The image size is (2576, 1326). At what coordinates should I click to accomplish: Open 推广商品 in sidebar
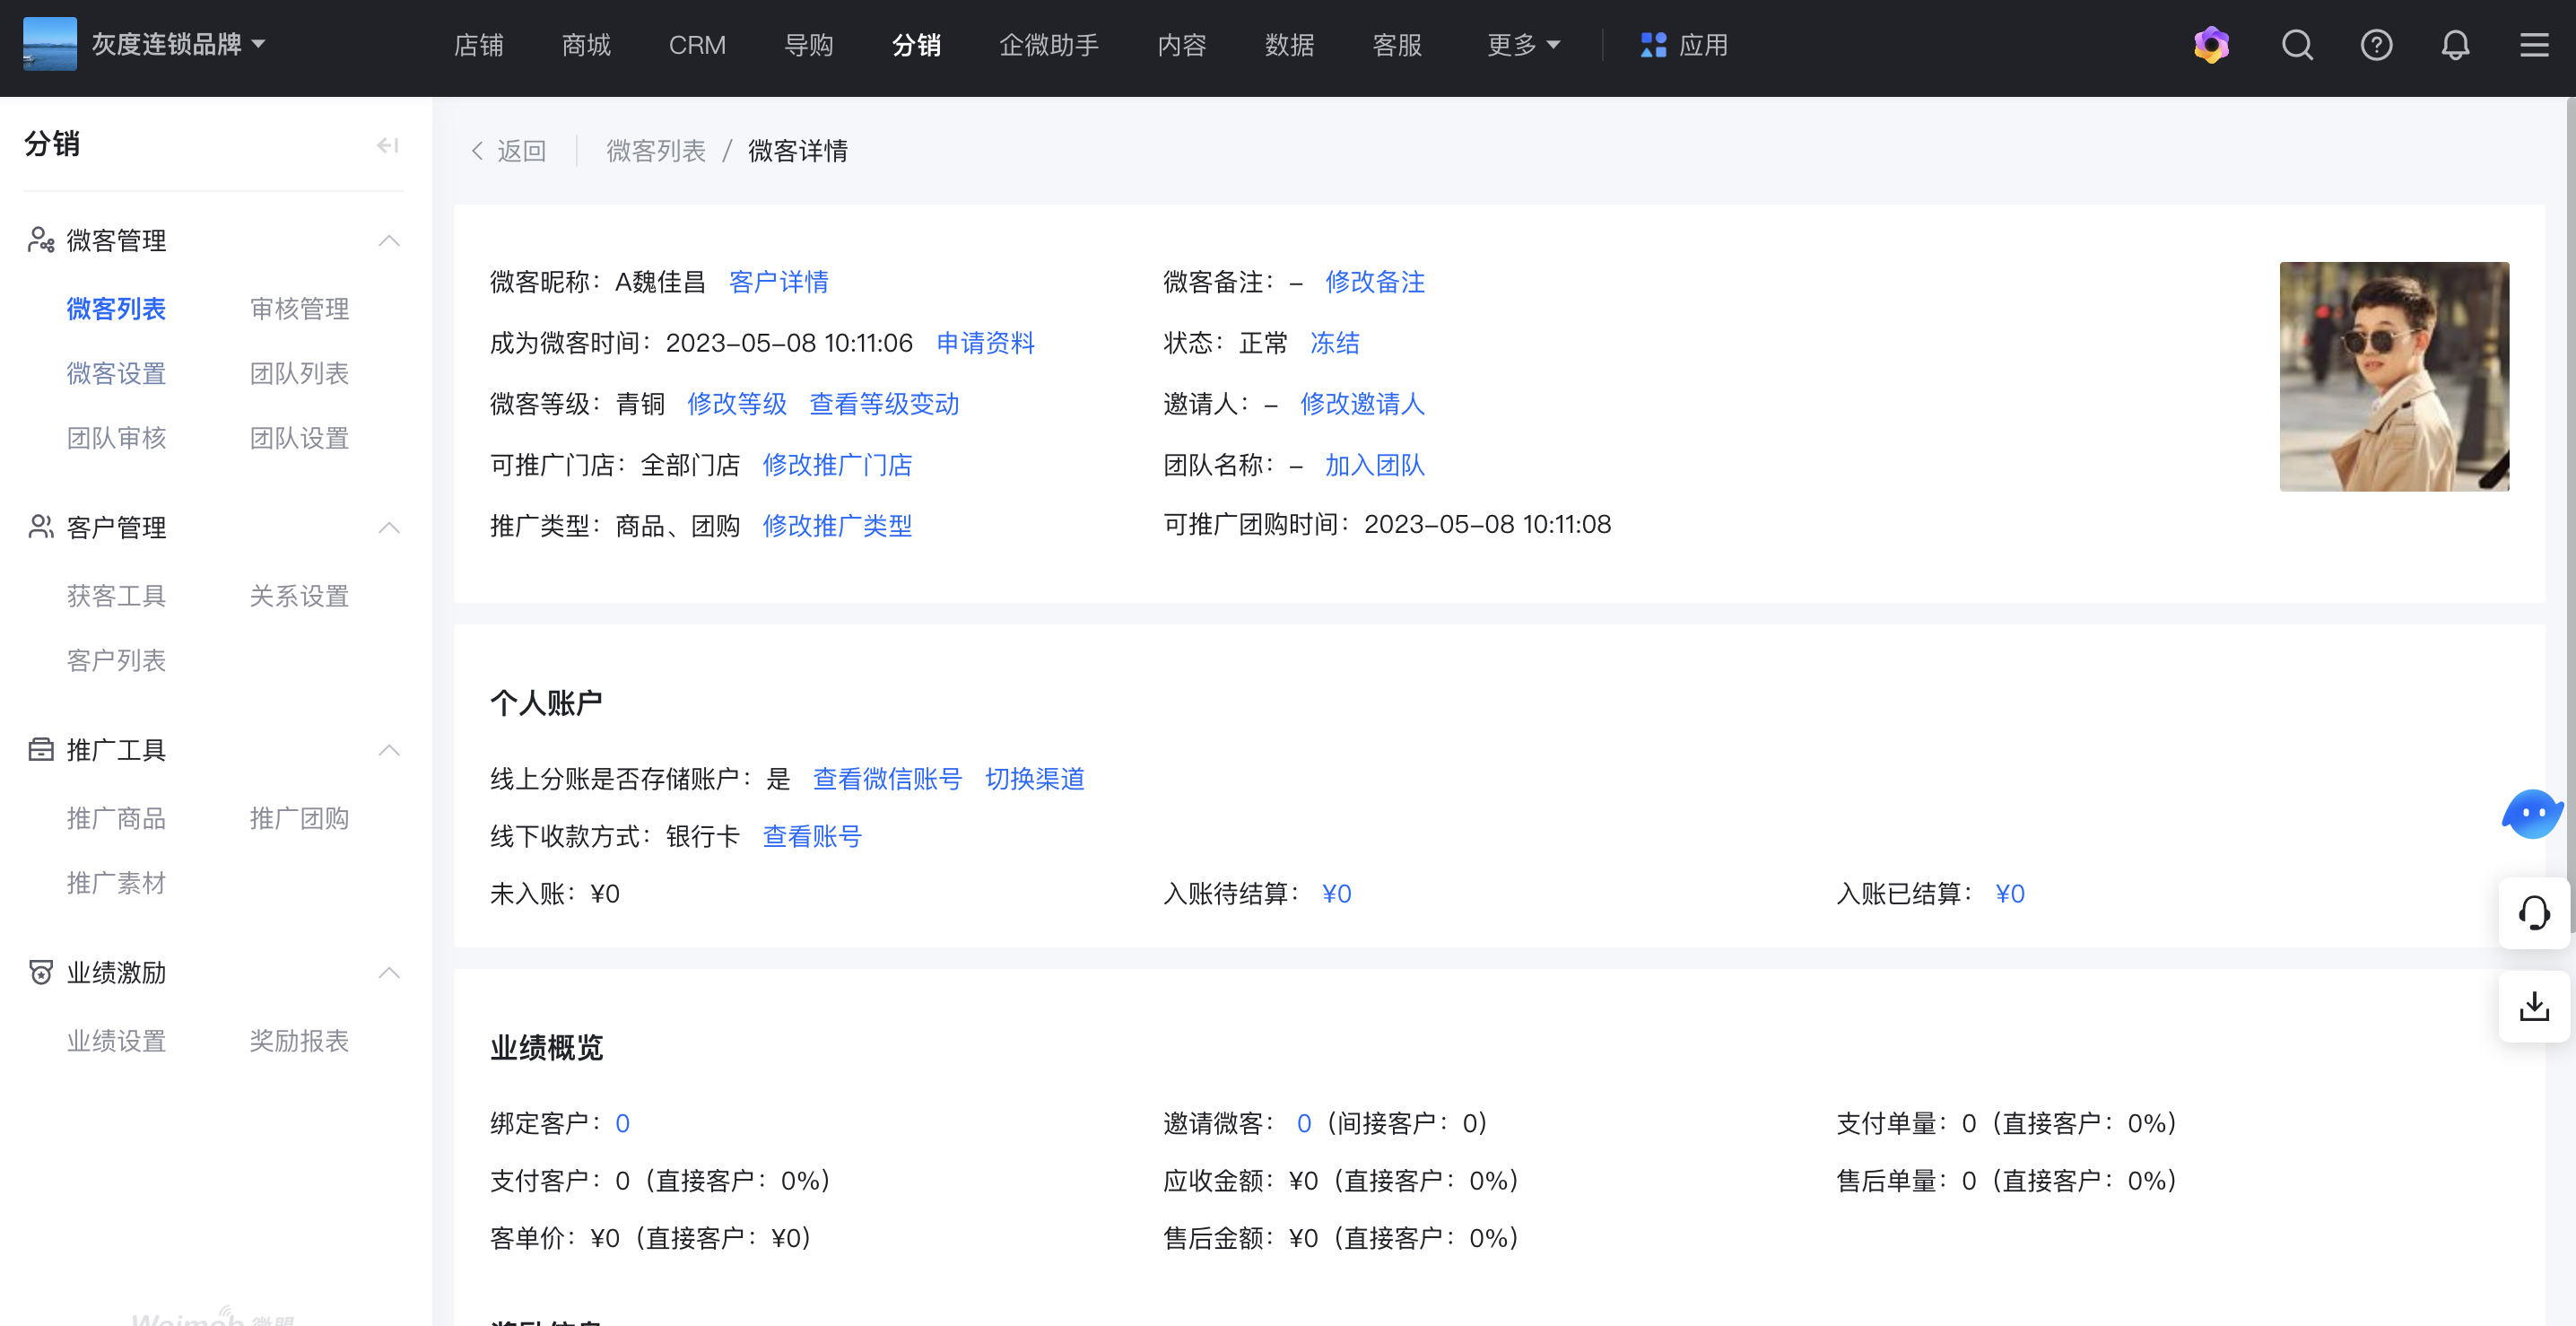click(116, 819)
